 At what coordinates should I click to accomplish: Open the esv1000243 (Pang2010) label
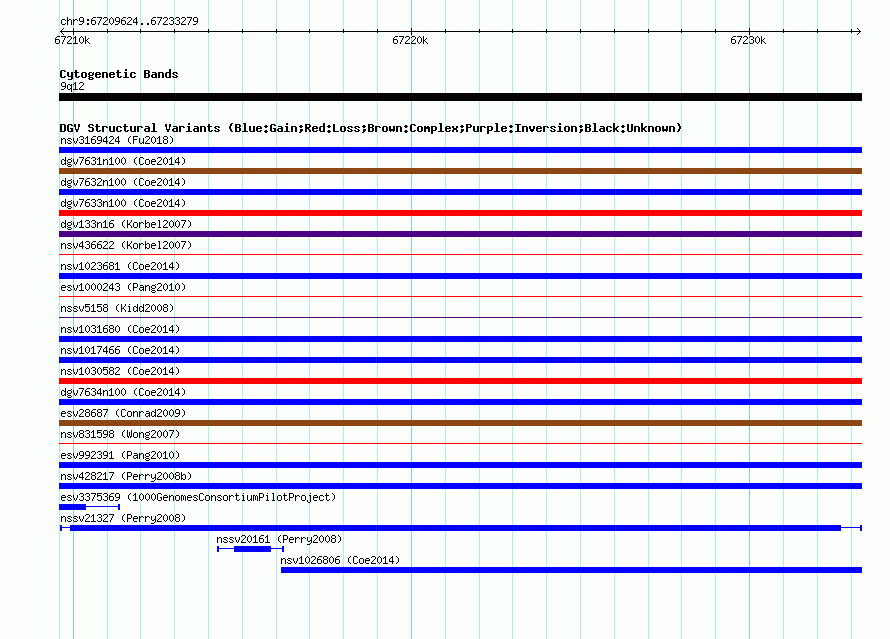tap(123, 287)
